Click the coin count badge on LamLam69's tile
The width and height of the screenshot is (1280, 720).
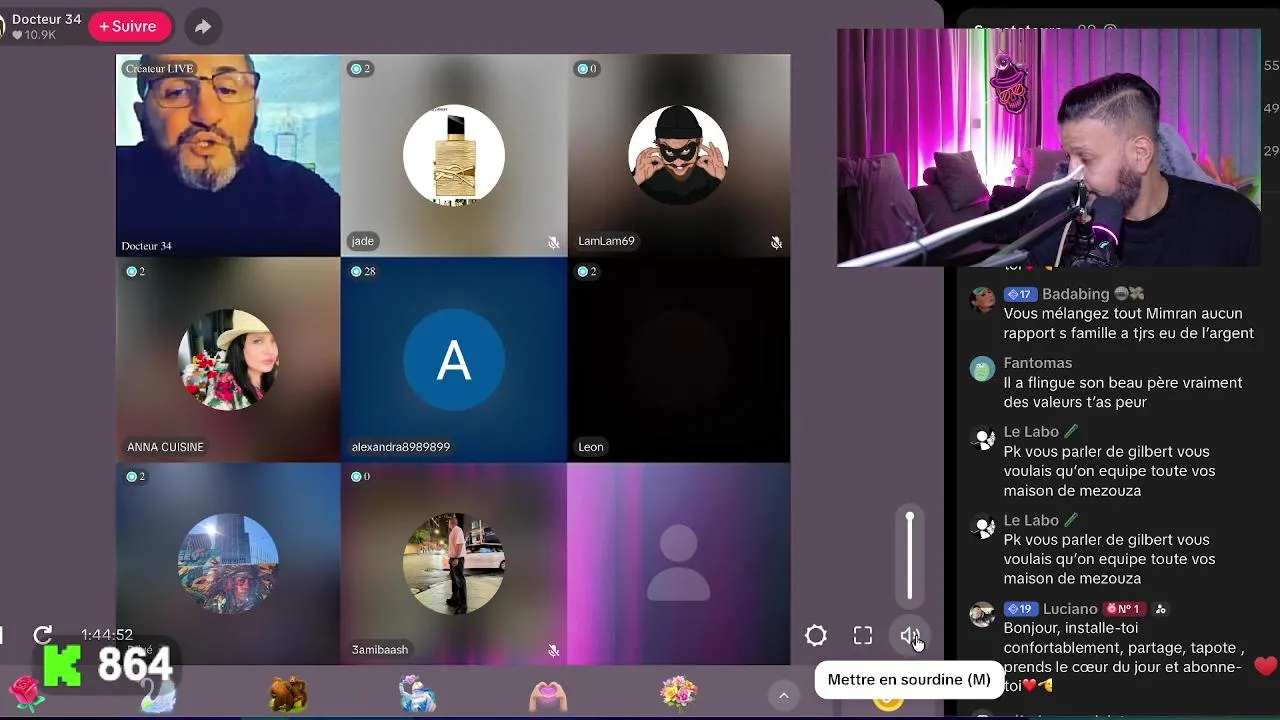pos(586,69)
